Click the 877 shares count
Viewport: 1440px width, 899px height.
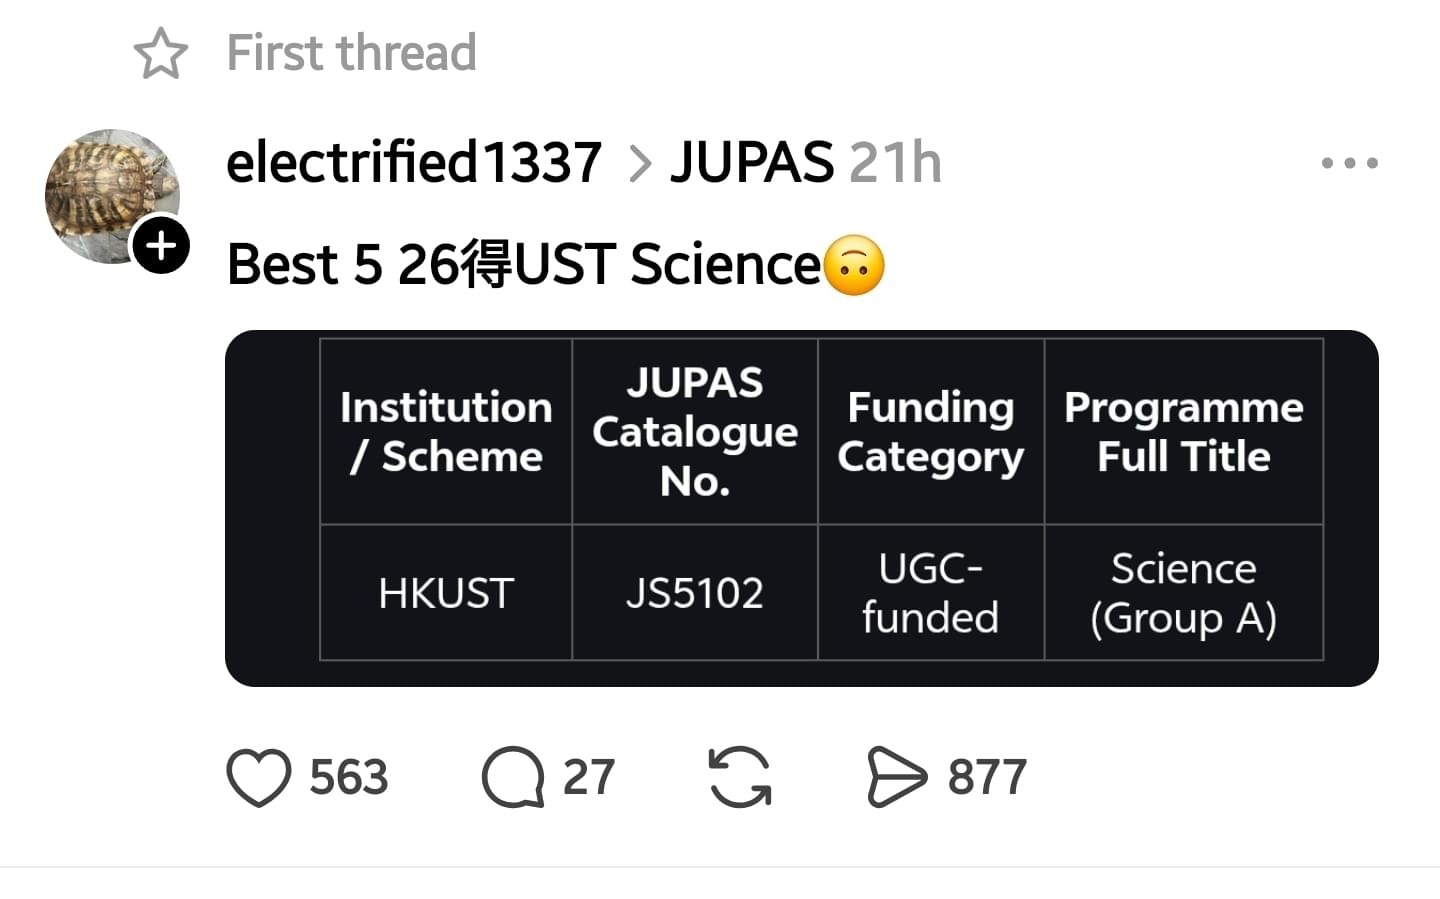pos(987,777)
